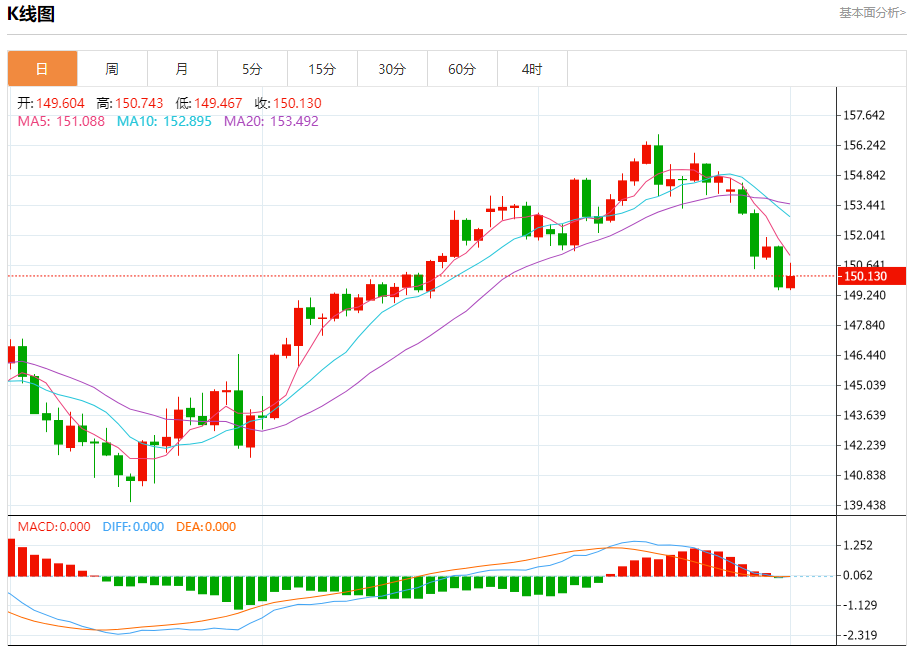The image size is (910, 646).
Task: Click the MACD value label
Action: 54,527
